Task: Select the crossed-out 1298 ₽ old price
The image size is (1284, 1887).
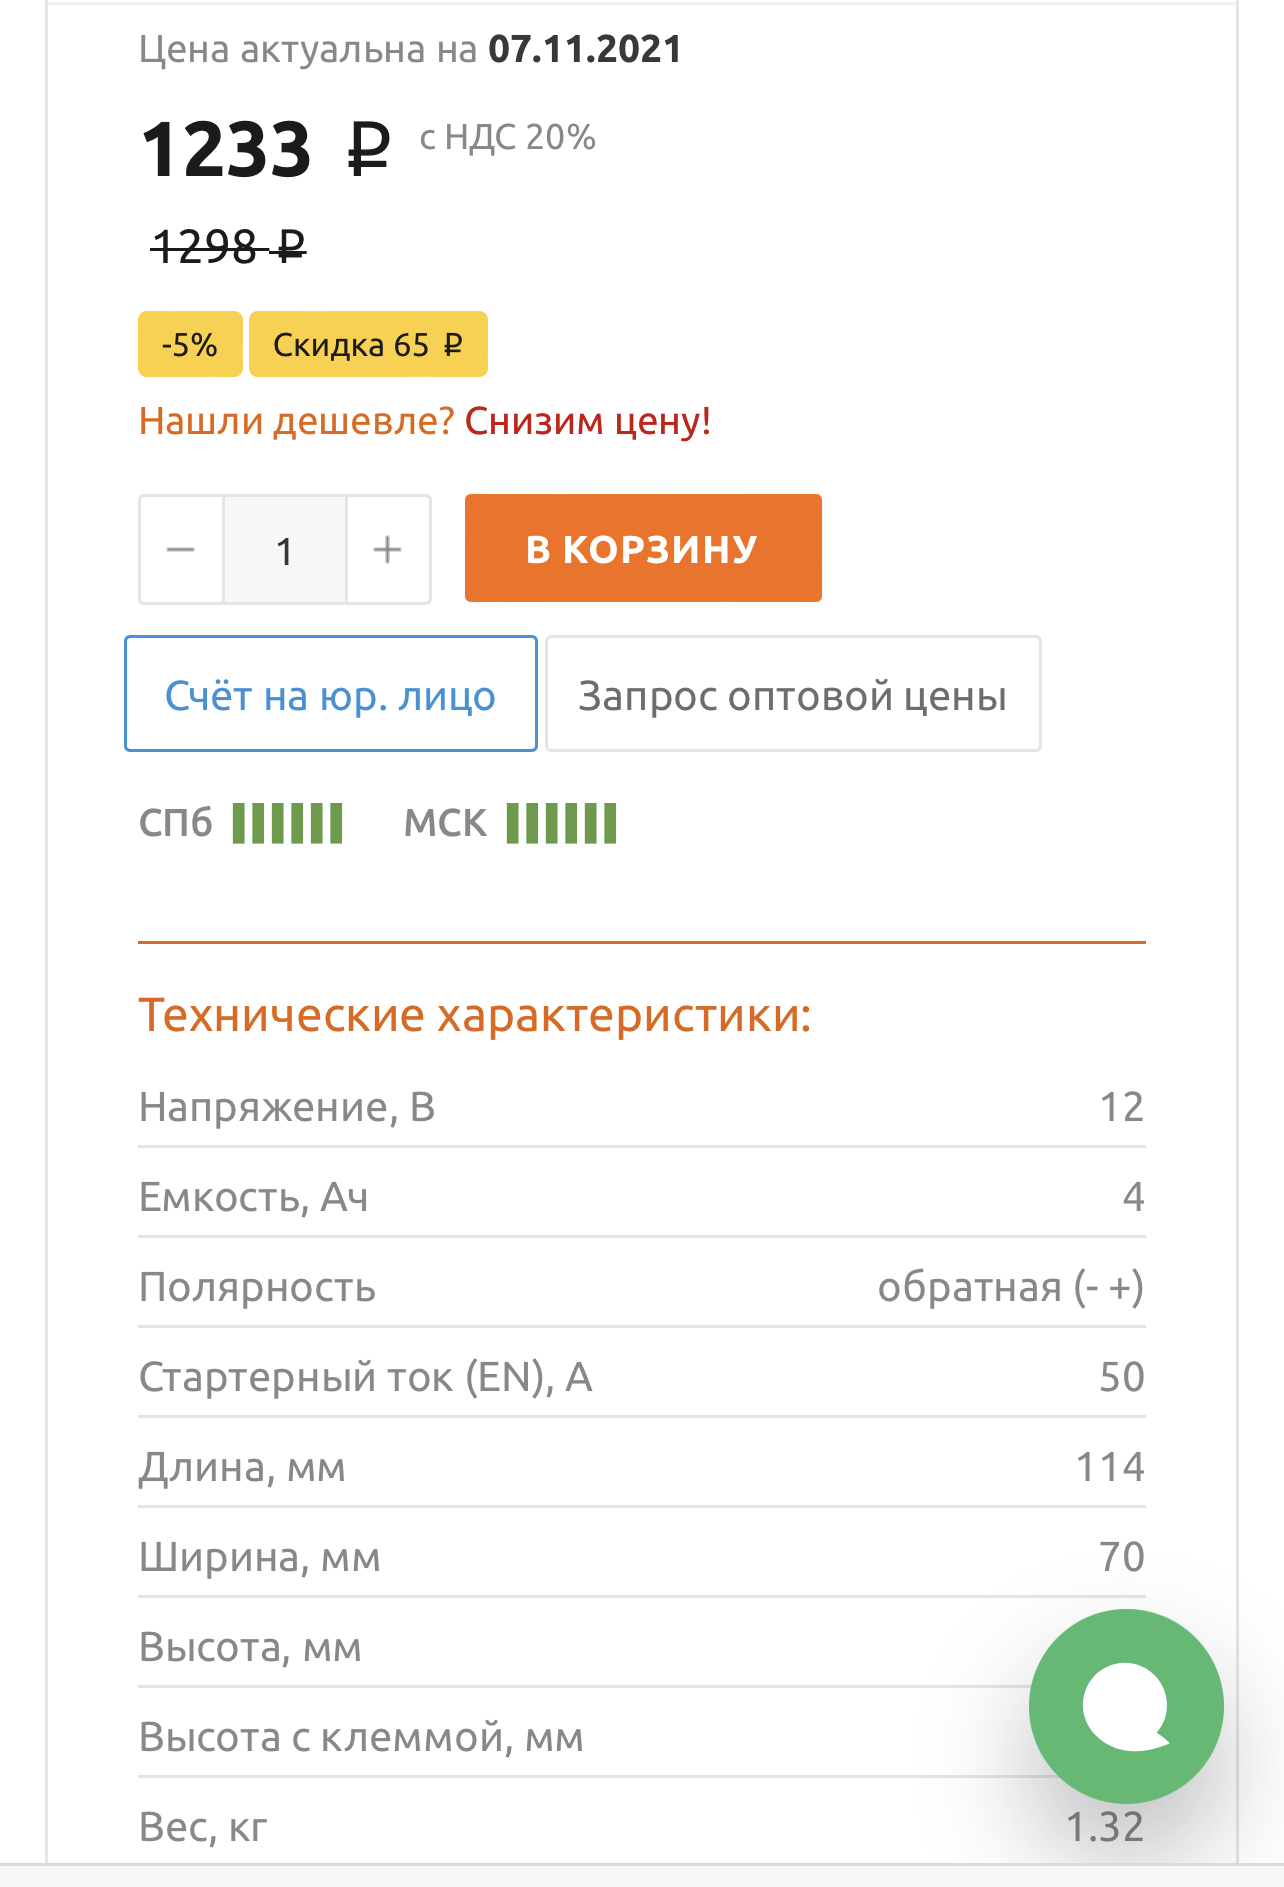Action: [x=228, y=246]
